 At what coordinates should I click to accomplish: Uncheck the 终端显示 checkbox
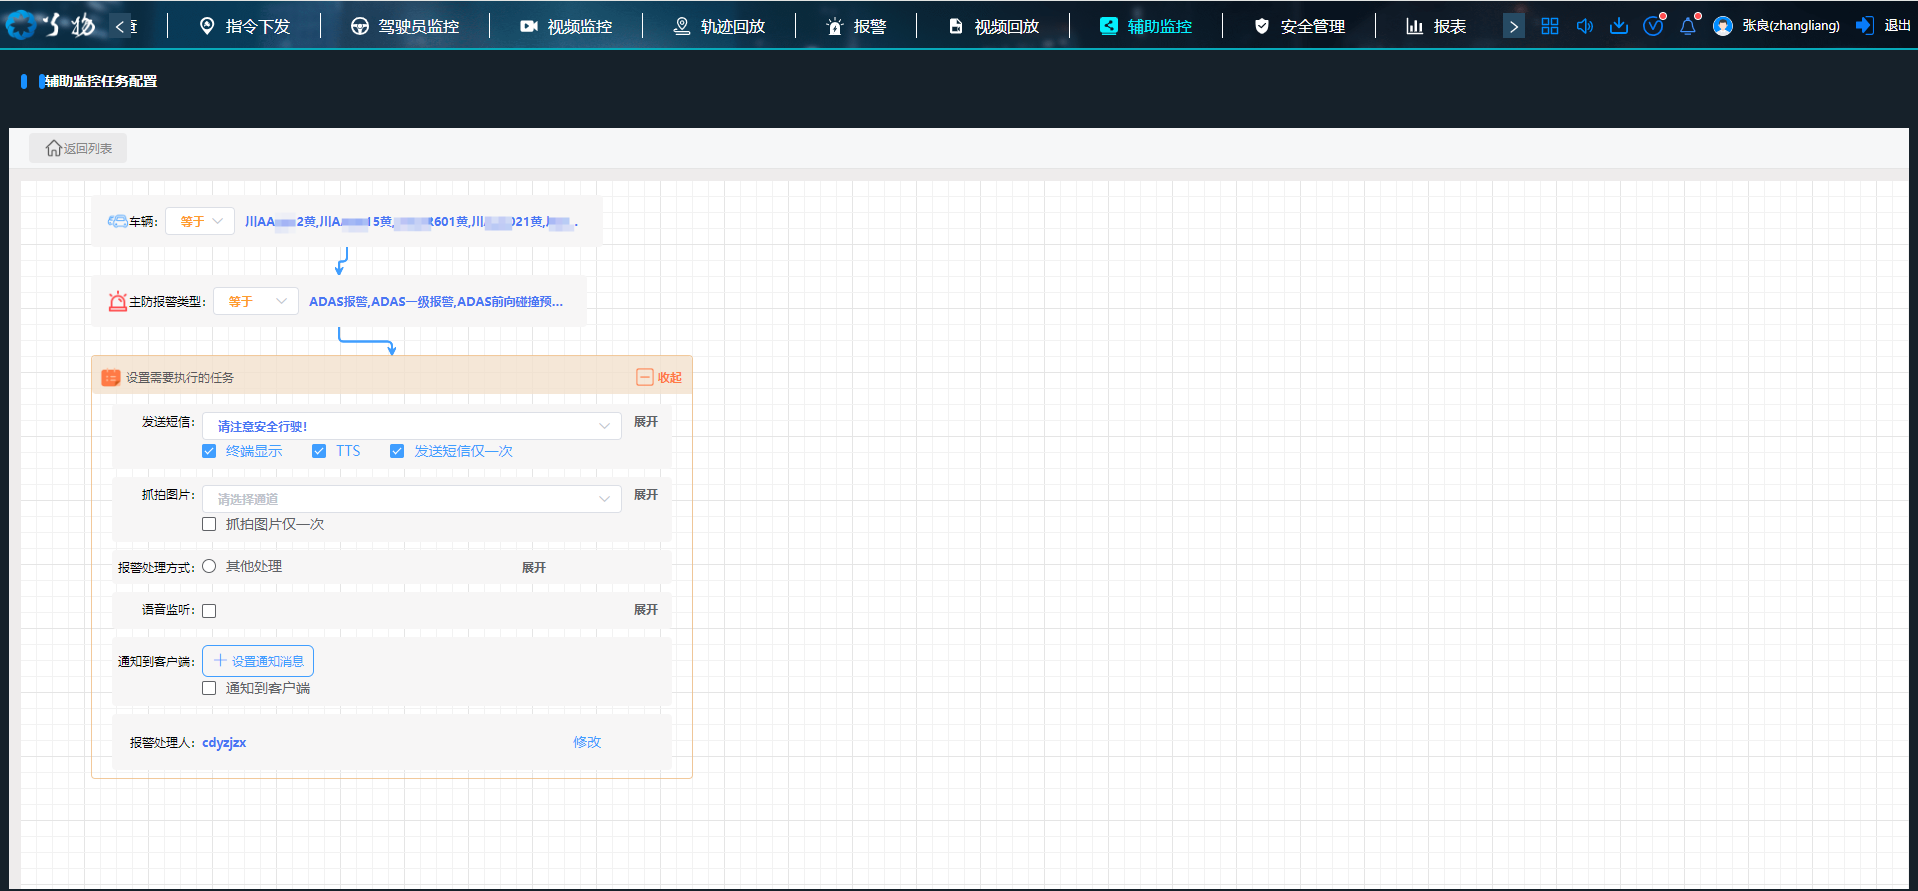(209, 451)
